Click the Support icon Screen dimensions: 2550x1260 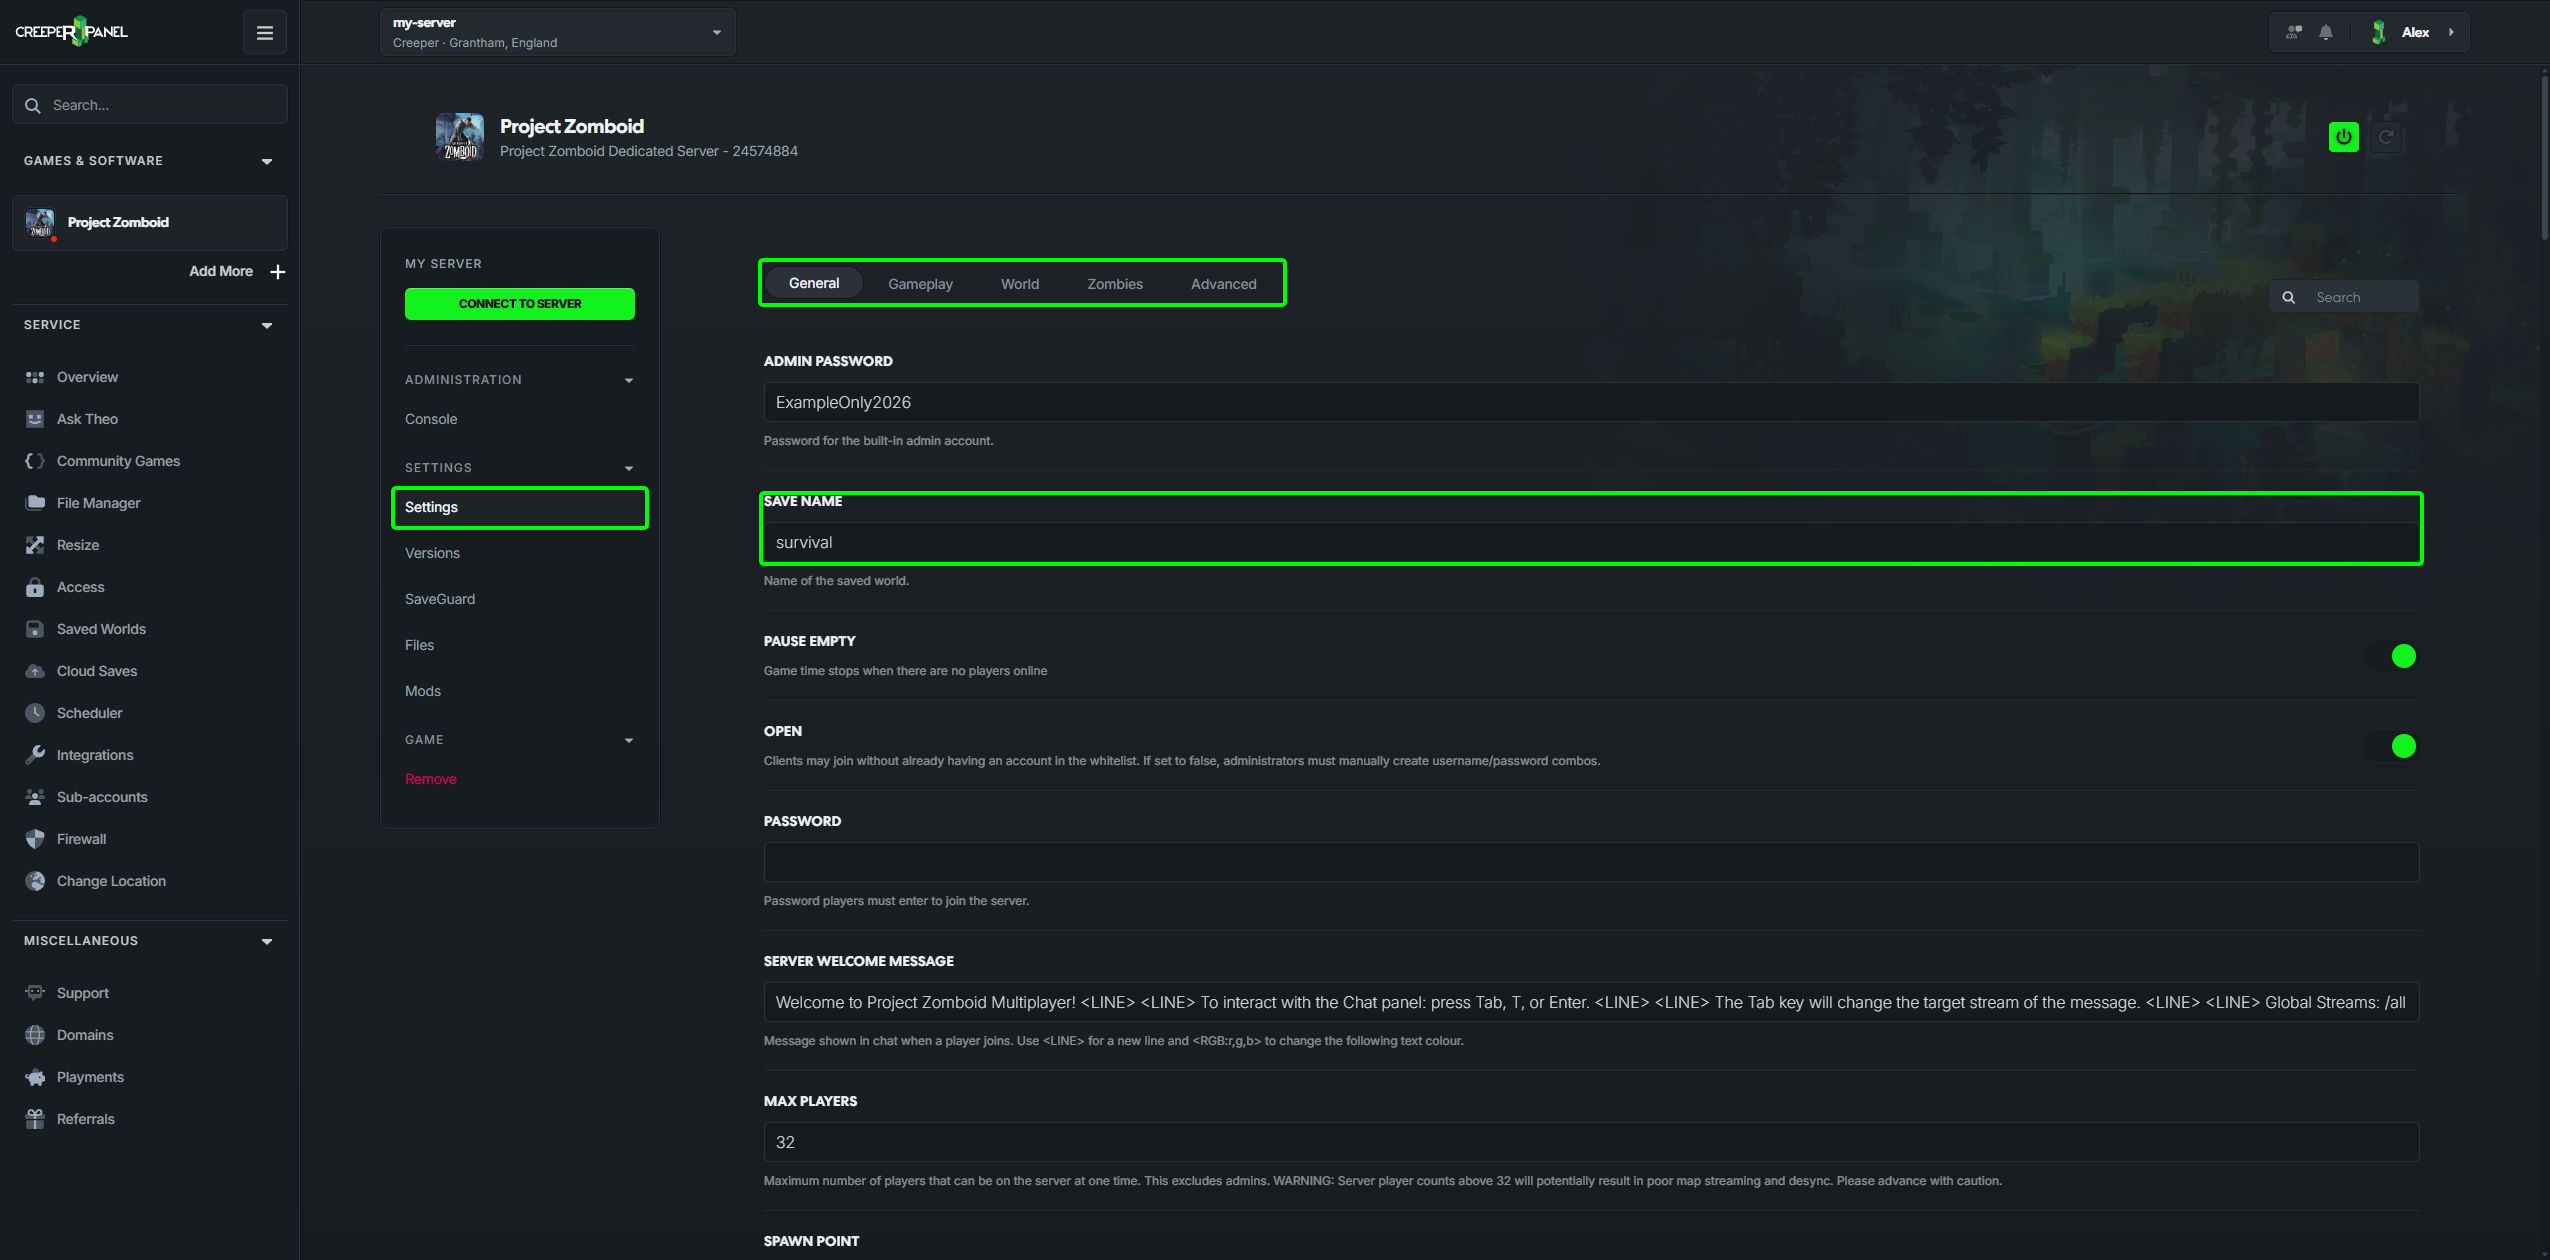(35, 993)
